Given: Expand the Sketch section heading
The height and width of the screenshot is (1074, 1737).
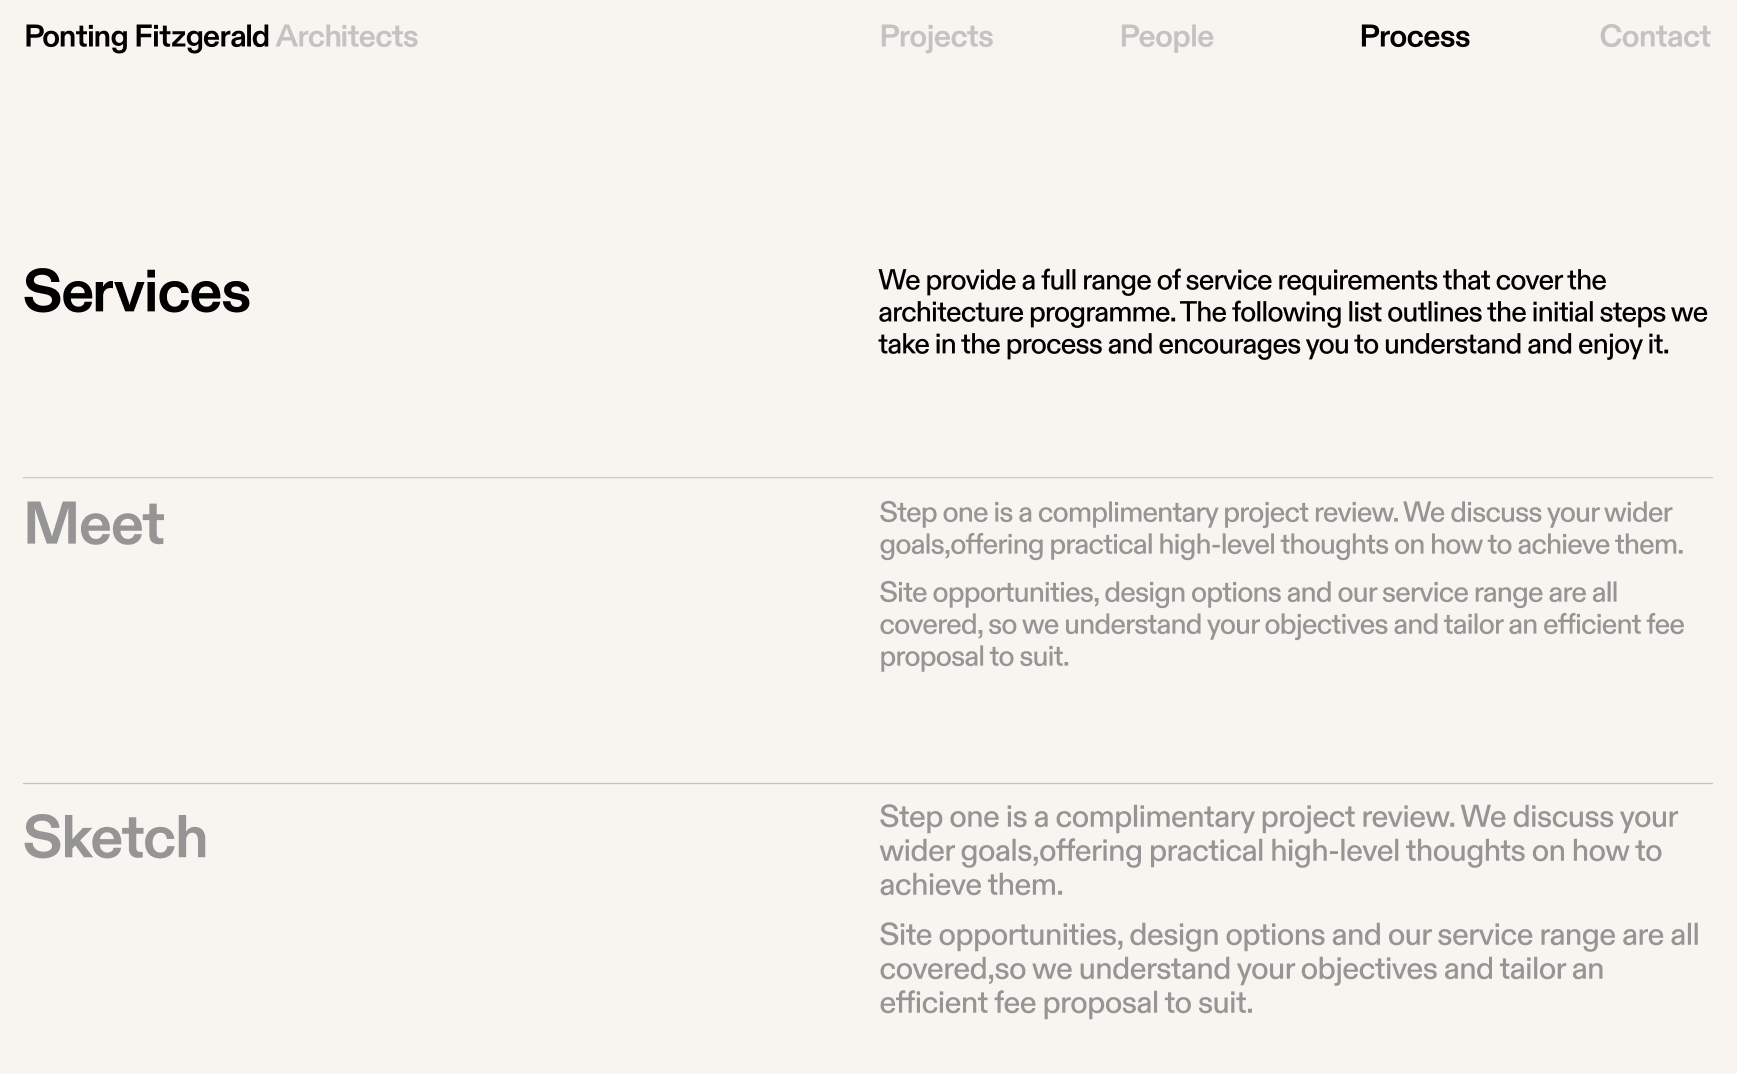Looking at the screenshot, I should coord(115,837).
